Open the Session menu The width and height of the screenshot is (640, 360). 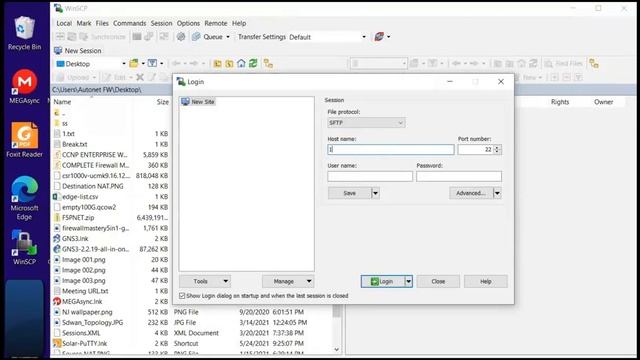pos(161,23)
